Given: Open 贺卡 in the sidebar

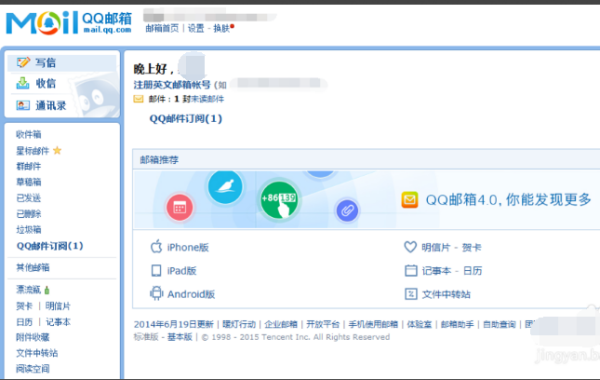Looking at the screenshot, I should tap(24, 306).
